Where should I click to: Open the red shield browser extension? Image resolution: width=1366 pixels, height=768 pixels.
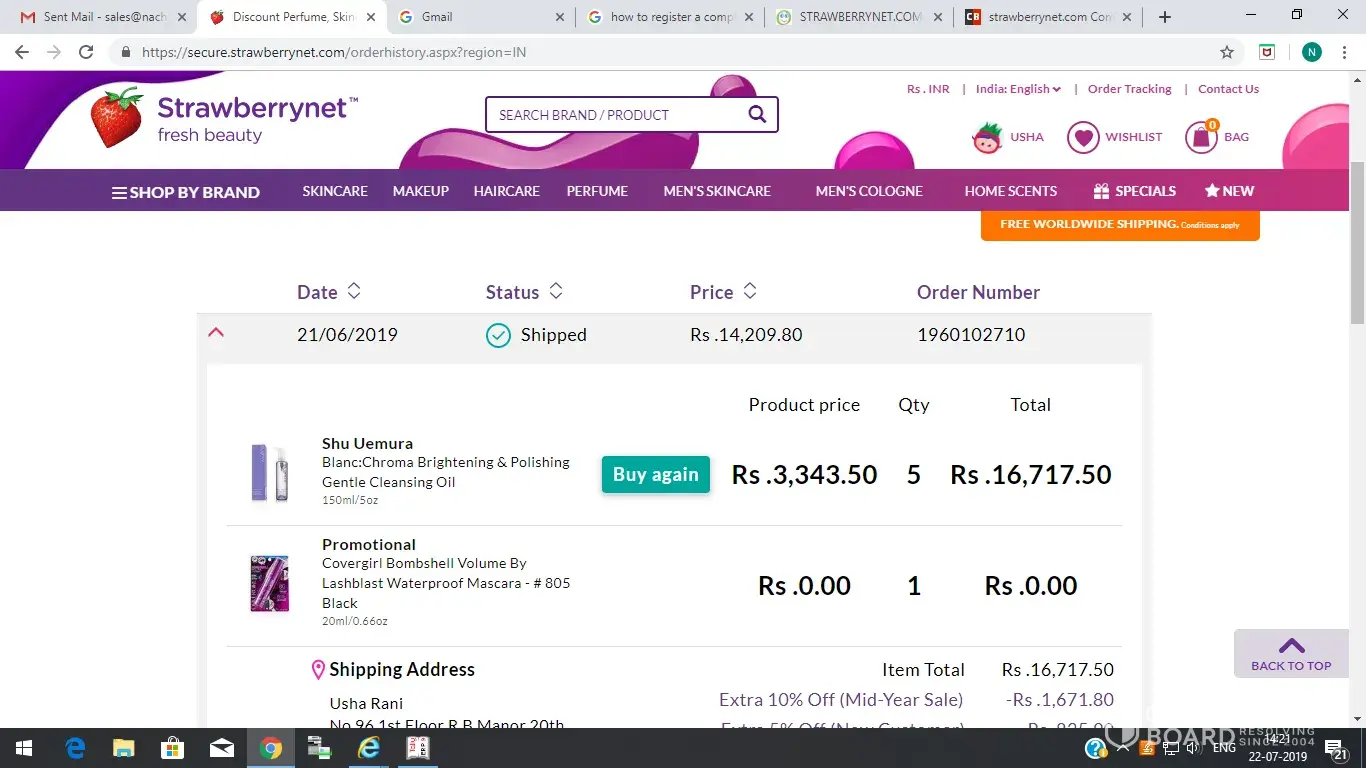coord(1267,52)
